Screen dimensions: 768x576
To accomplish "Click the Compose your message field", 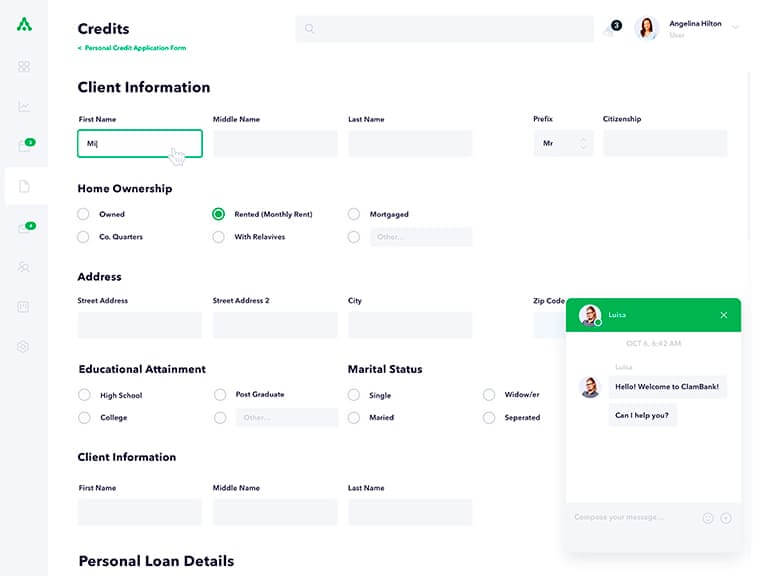I will click(x=634, y=517).
